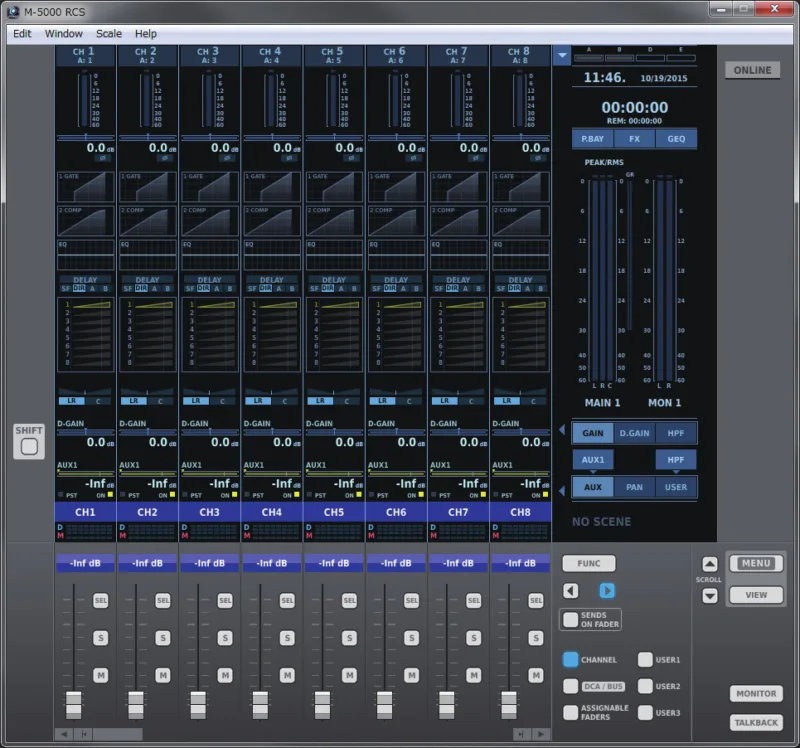The width and height of the screenshot is (800, 748).
Task: Select the USER1 fader layer
Action: tap(645, 660)
